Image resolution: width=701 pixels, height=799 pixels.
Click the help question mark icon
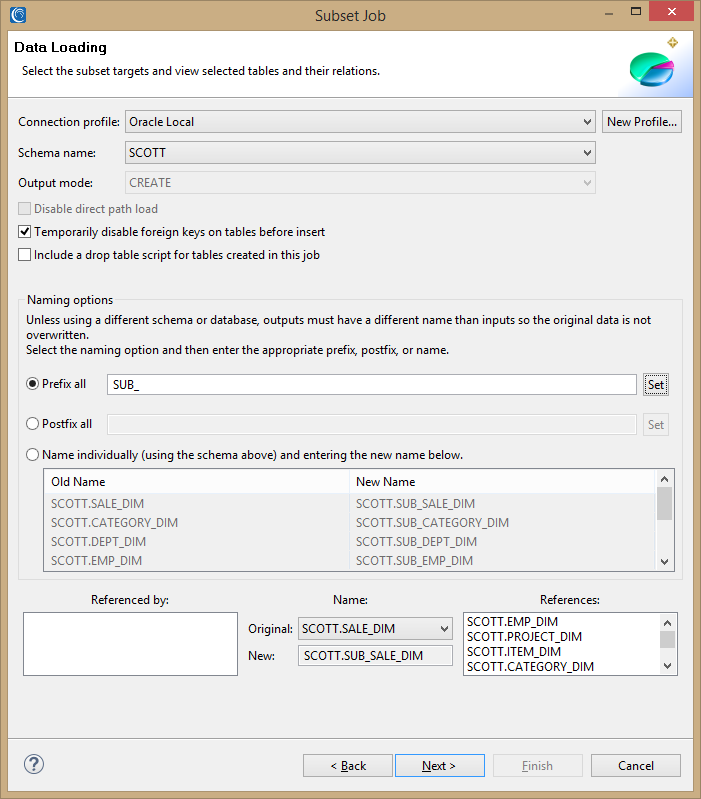(34, 765)
